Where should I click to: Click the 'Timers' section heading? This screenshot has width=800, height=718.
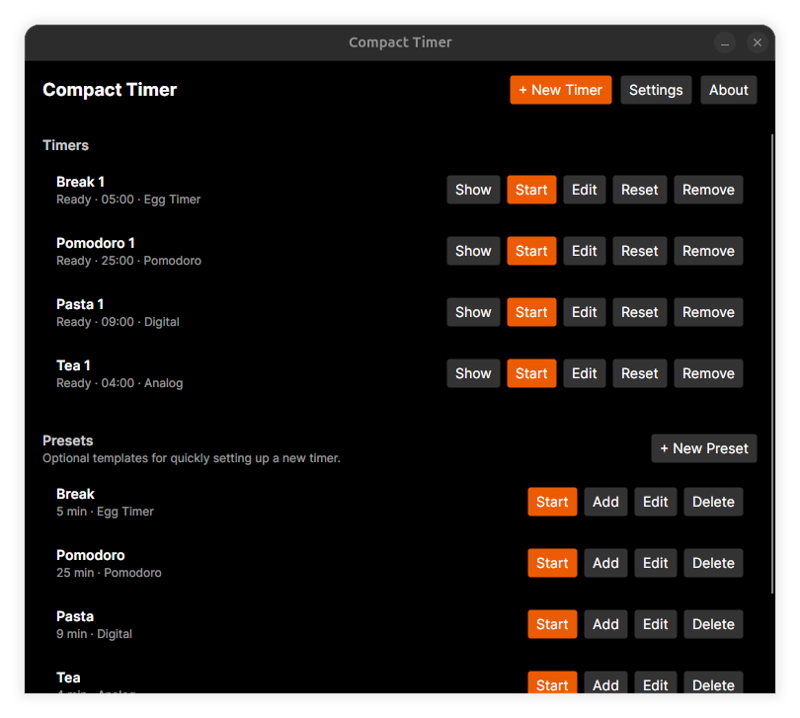tap(66, 145)
